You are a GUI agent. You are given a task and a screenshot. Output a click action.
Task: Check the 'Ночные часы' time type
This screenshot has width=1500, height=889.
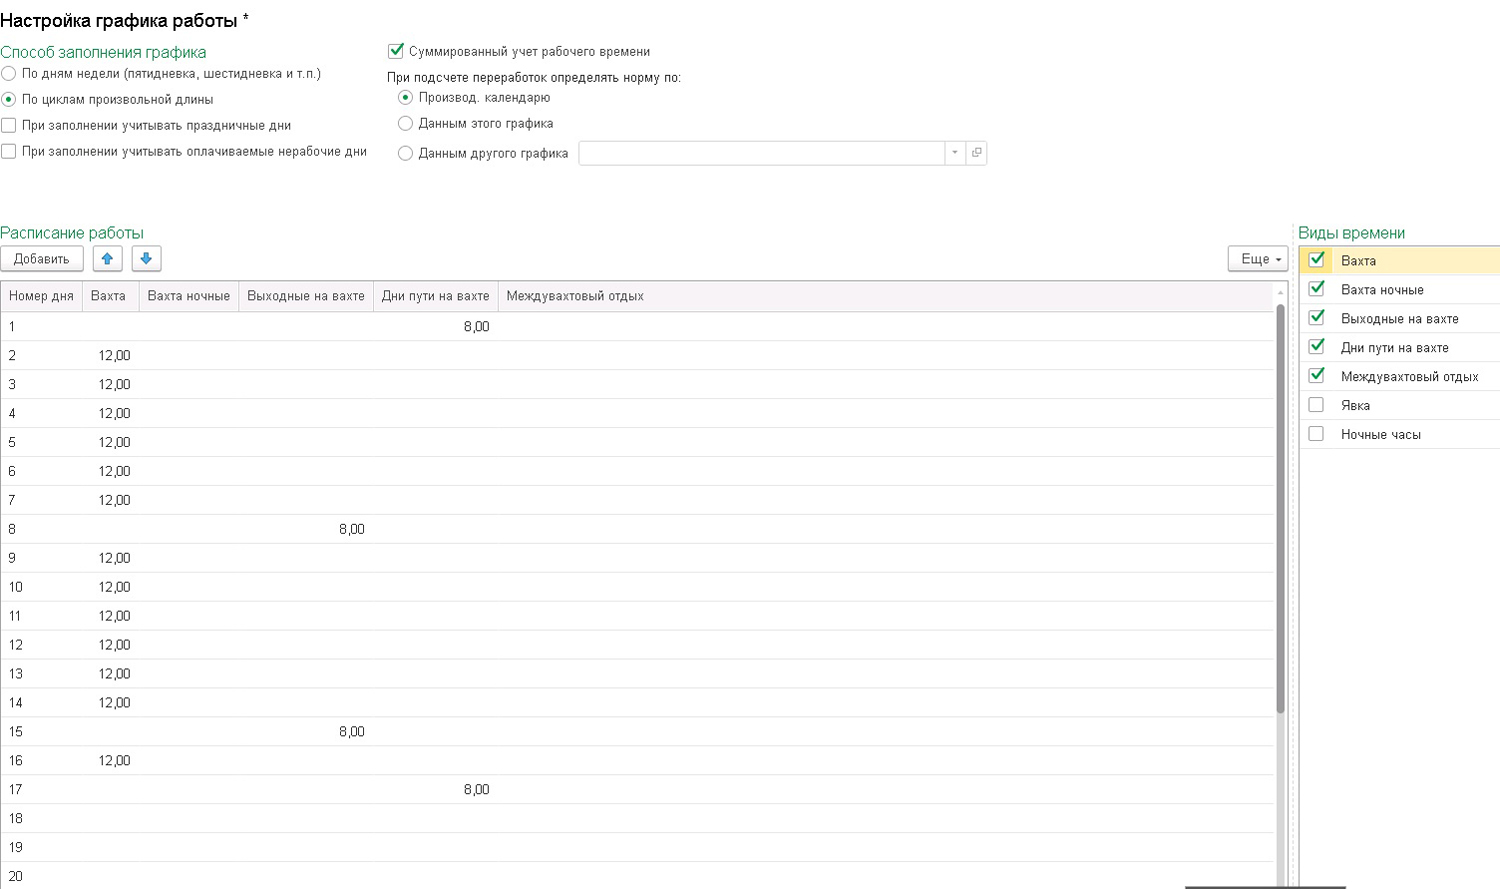click(1317, 434)
